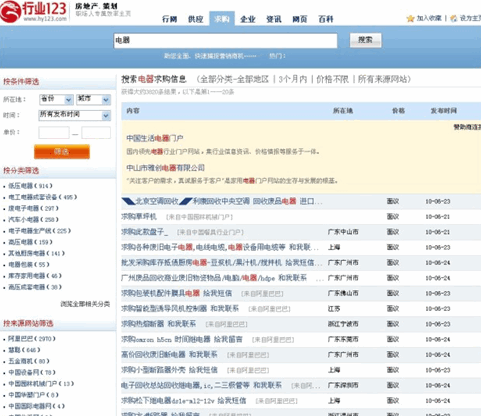
Task: Click the 搜索 search button
Action: [365, 40]
